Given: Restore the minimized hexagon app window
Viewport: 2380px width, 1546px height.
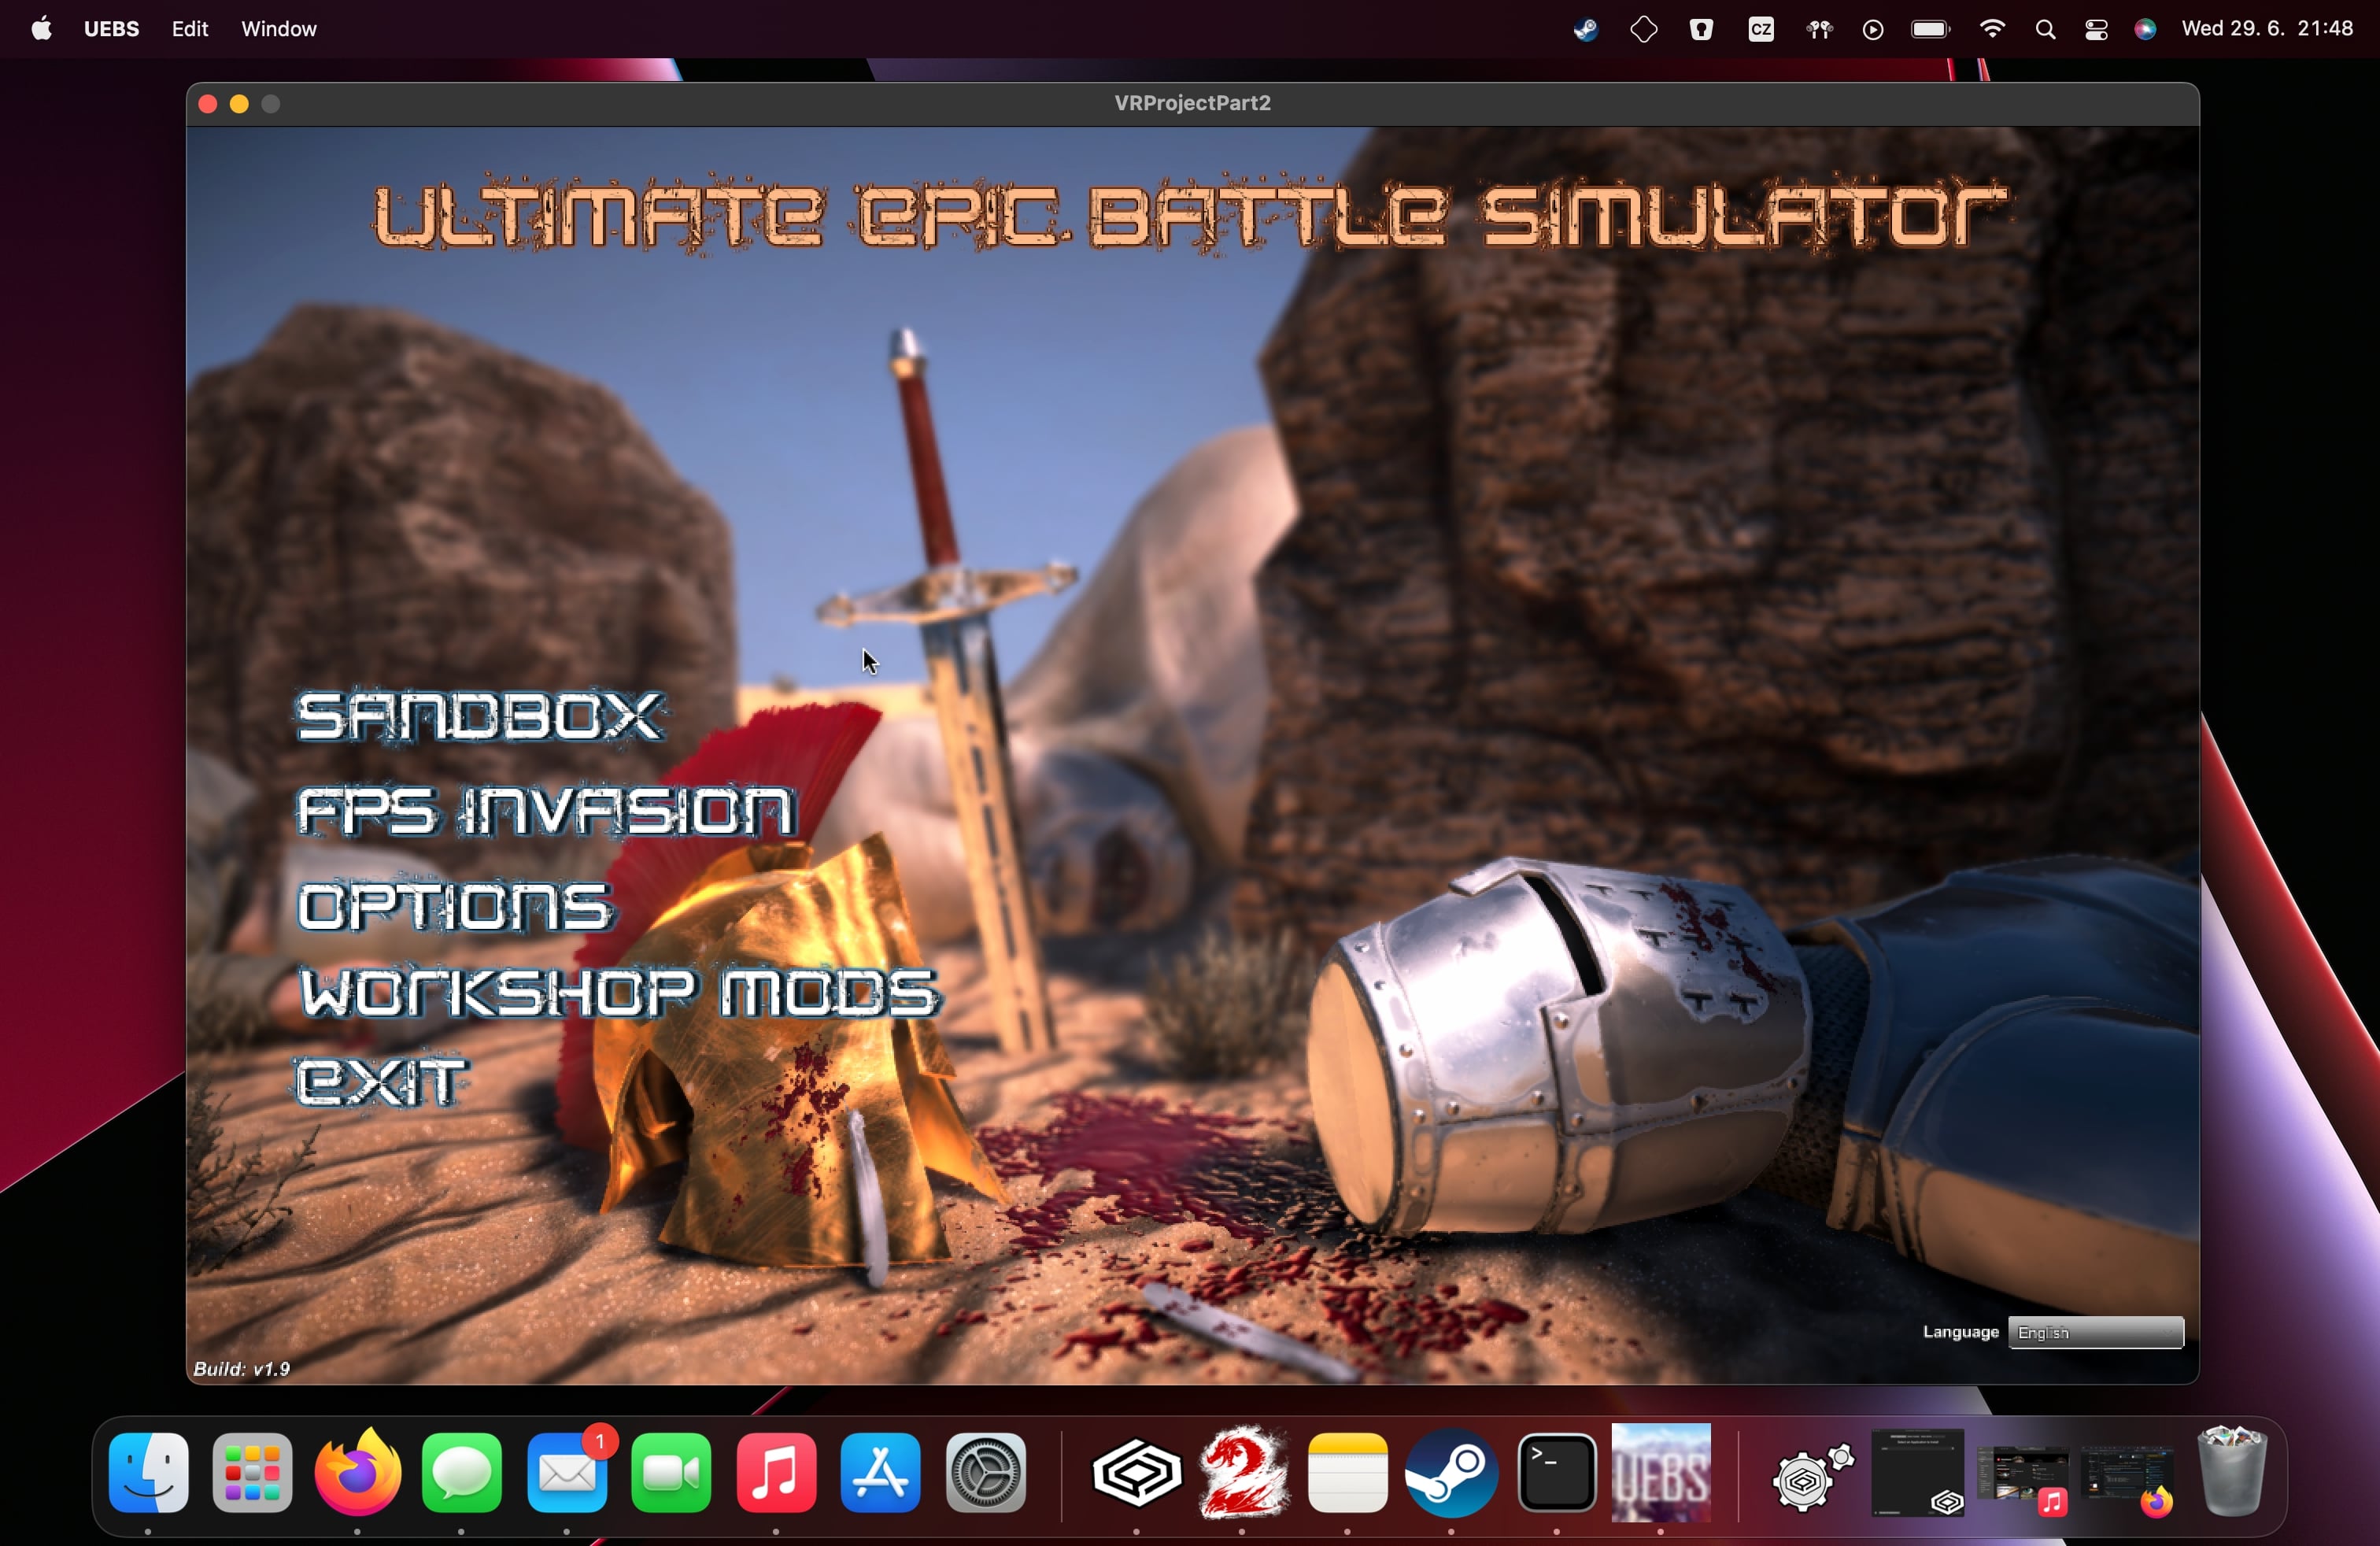Looking at the screenshot, I should pyautogui.click(x=1917, y=1473).
